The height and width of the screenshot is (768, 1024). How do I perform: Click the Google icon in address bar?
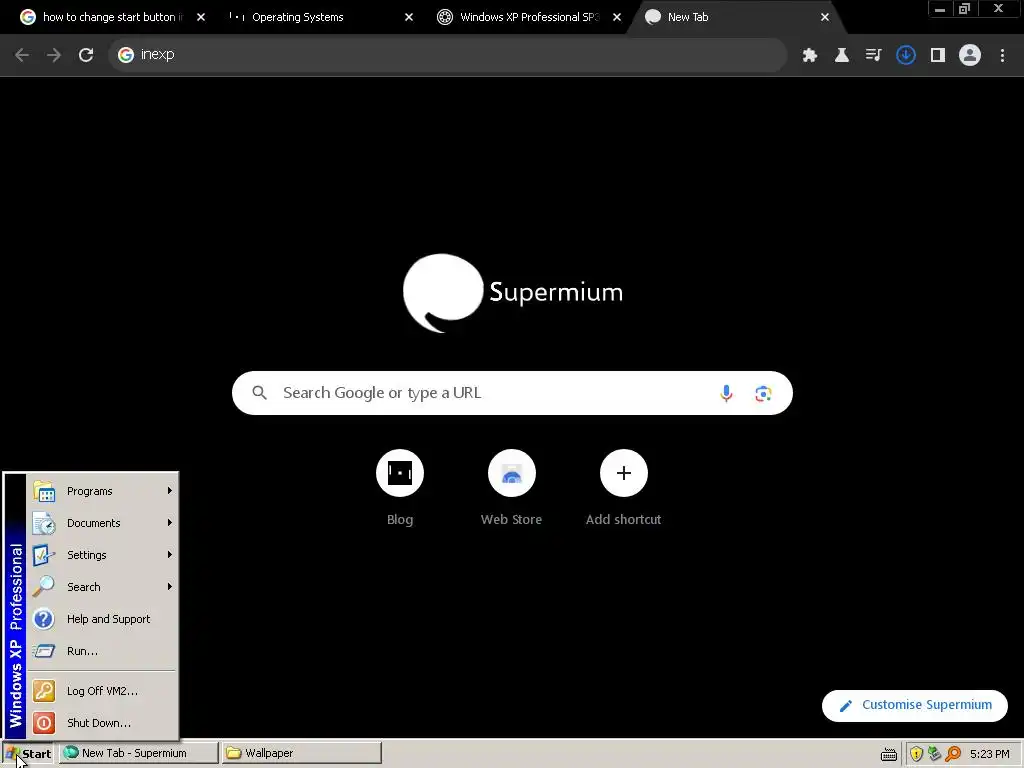(x=126, y=55)
